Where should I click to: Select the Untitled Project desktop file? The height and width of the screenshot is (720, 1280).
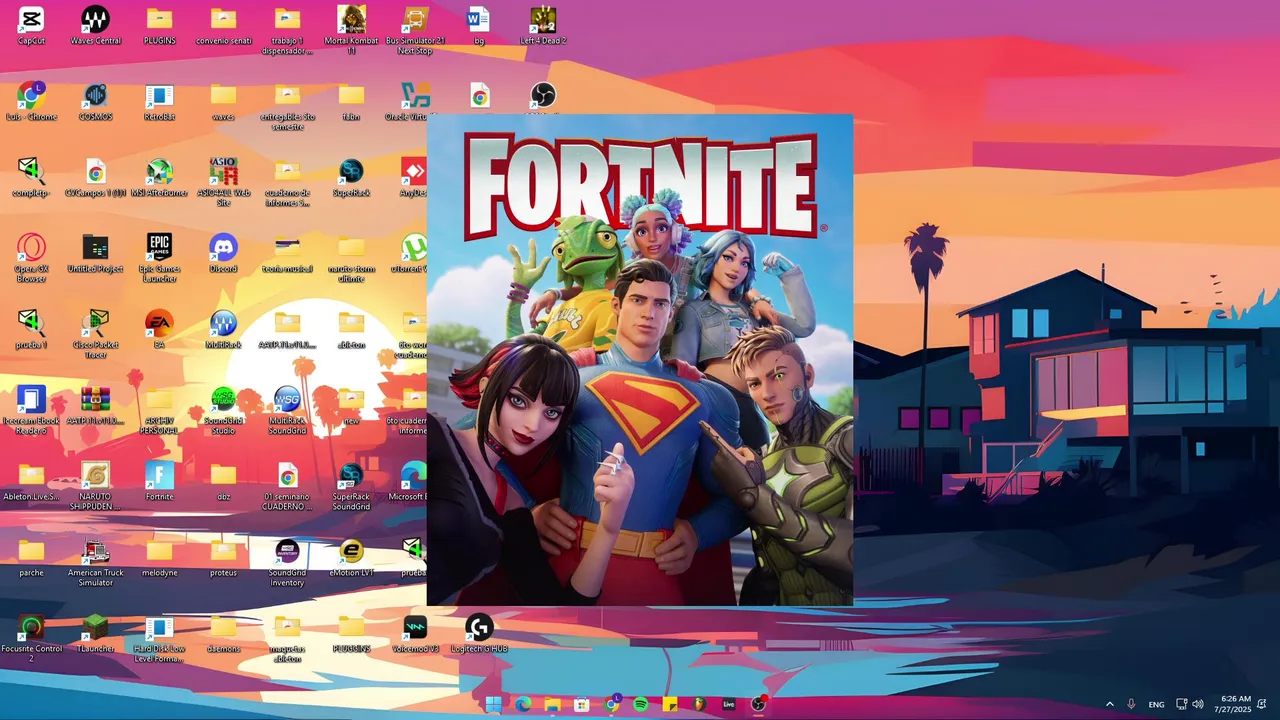pyautogui.click(x=95, y=254)
